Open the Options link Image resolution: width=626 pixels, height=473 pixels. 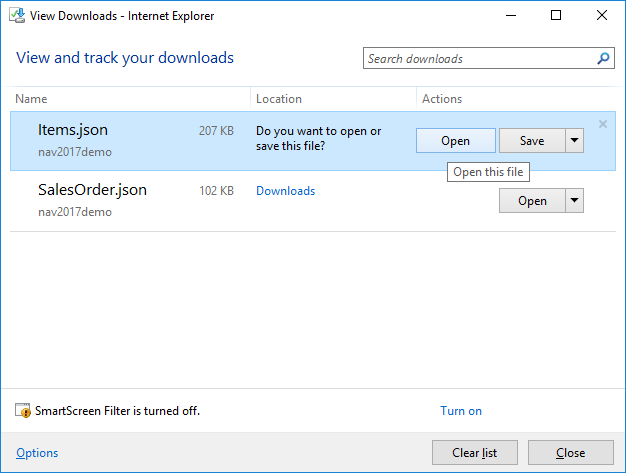(x=37, y=453)
